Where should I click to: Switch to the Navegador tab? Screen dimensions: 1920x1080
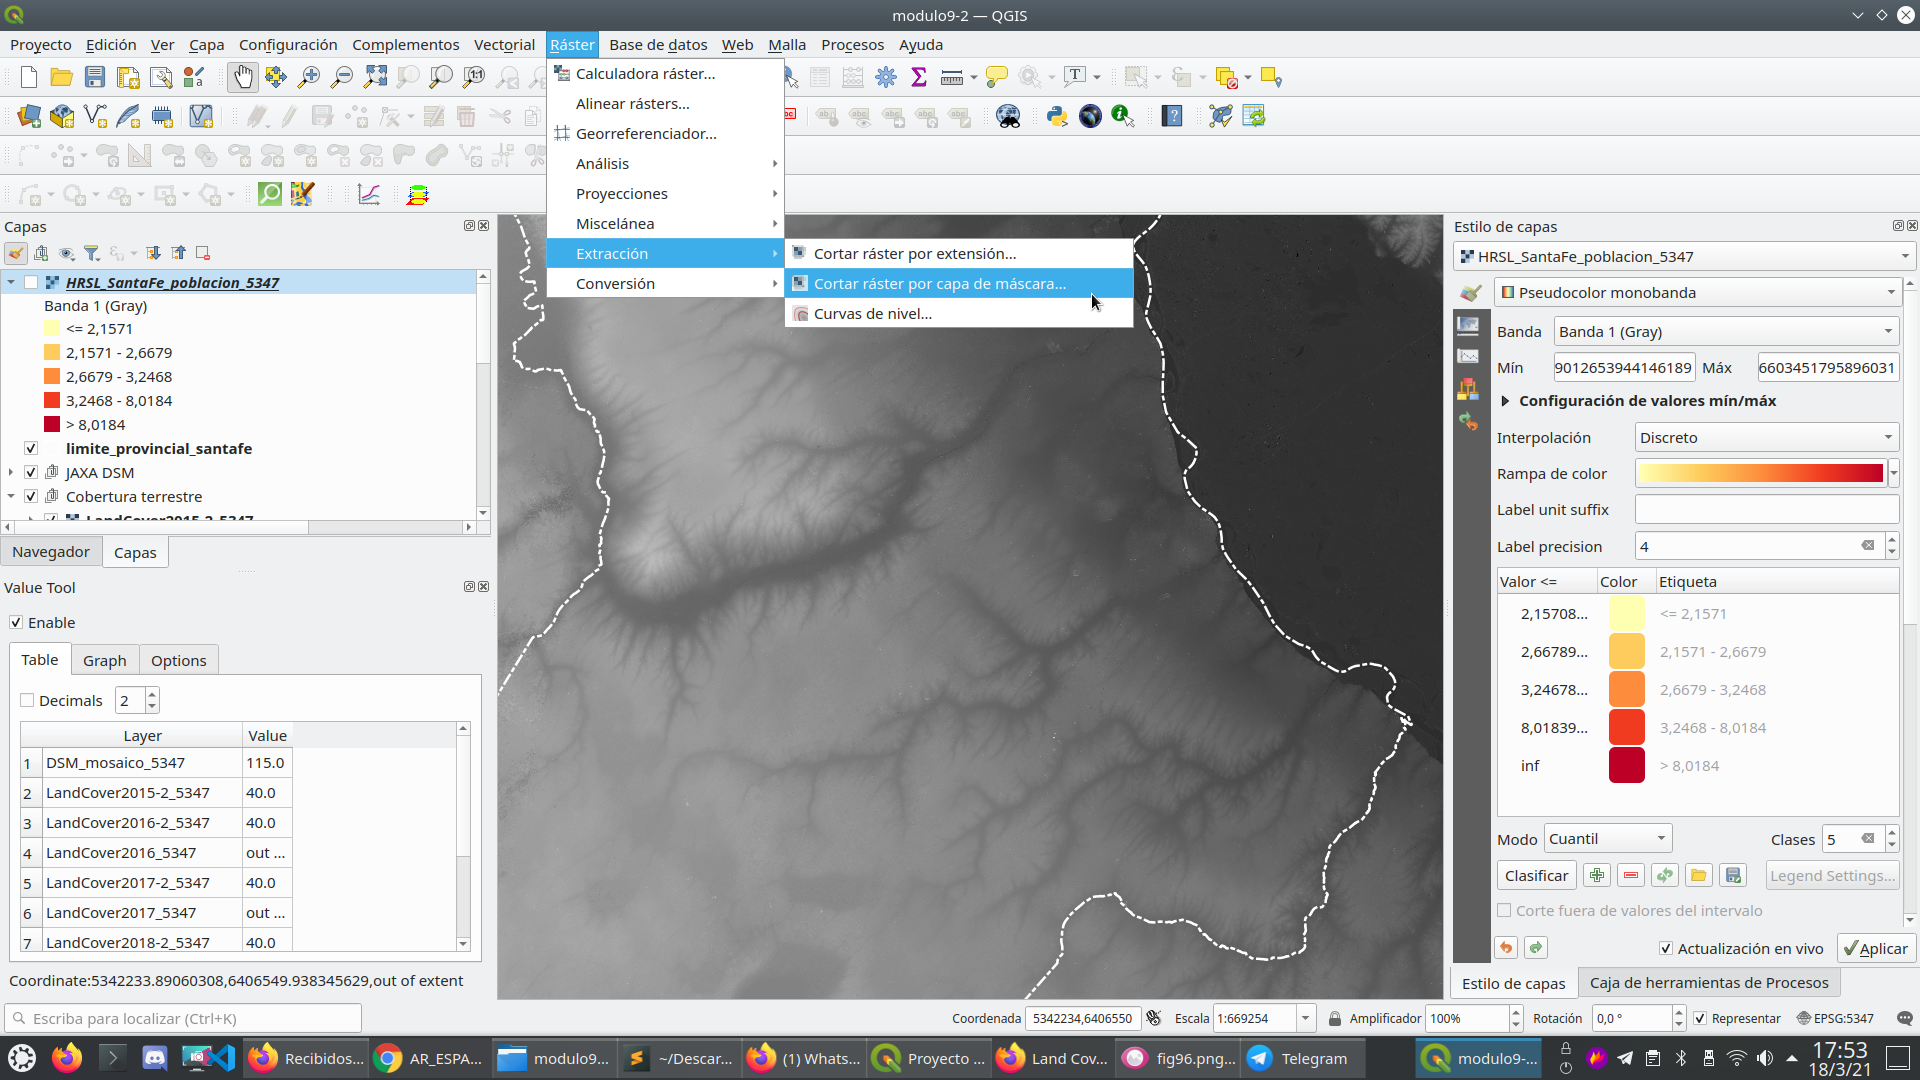(51, 551)
